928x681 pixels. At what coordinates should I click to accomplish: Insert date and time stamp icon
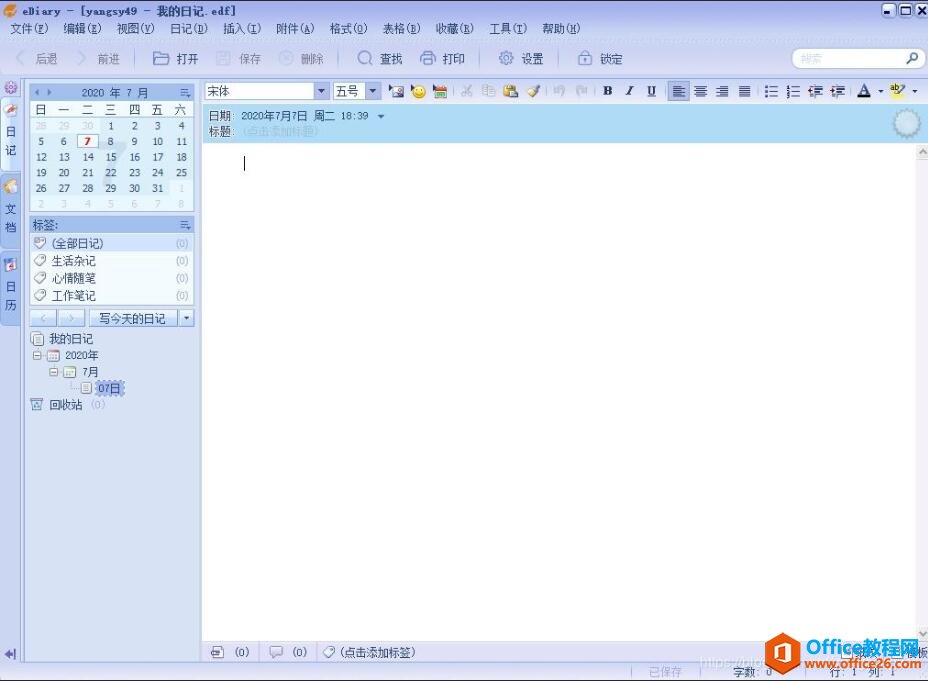pyautogui.click(x=440, y=91)
